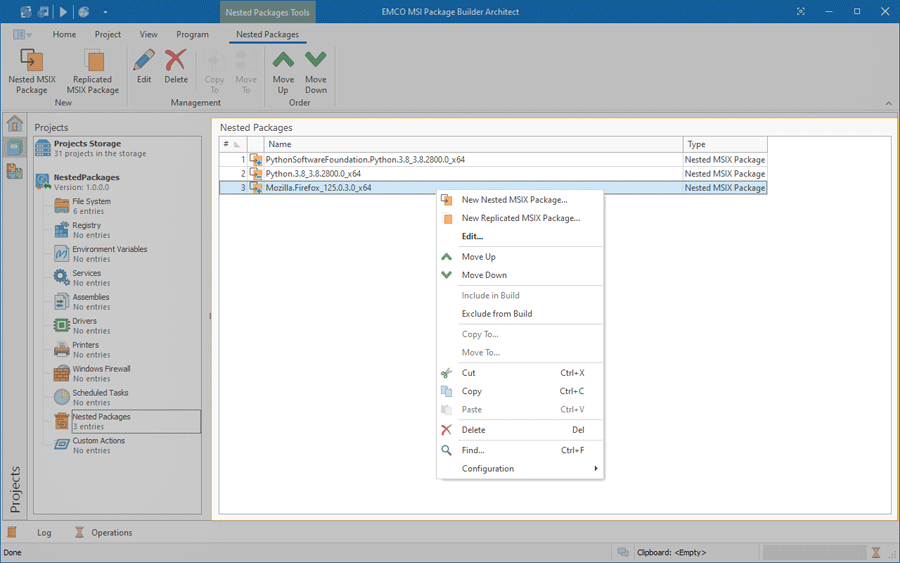Click the status bar chat messages icon
This screenshot has width=900, height=563.
[x=623, y=552]
